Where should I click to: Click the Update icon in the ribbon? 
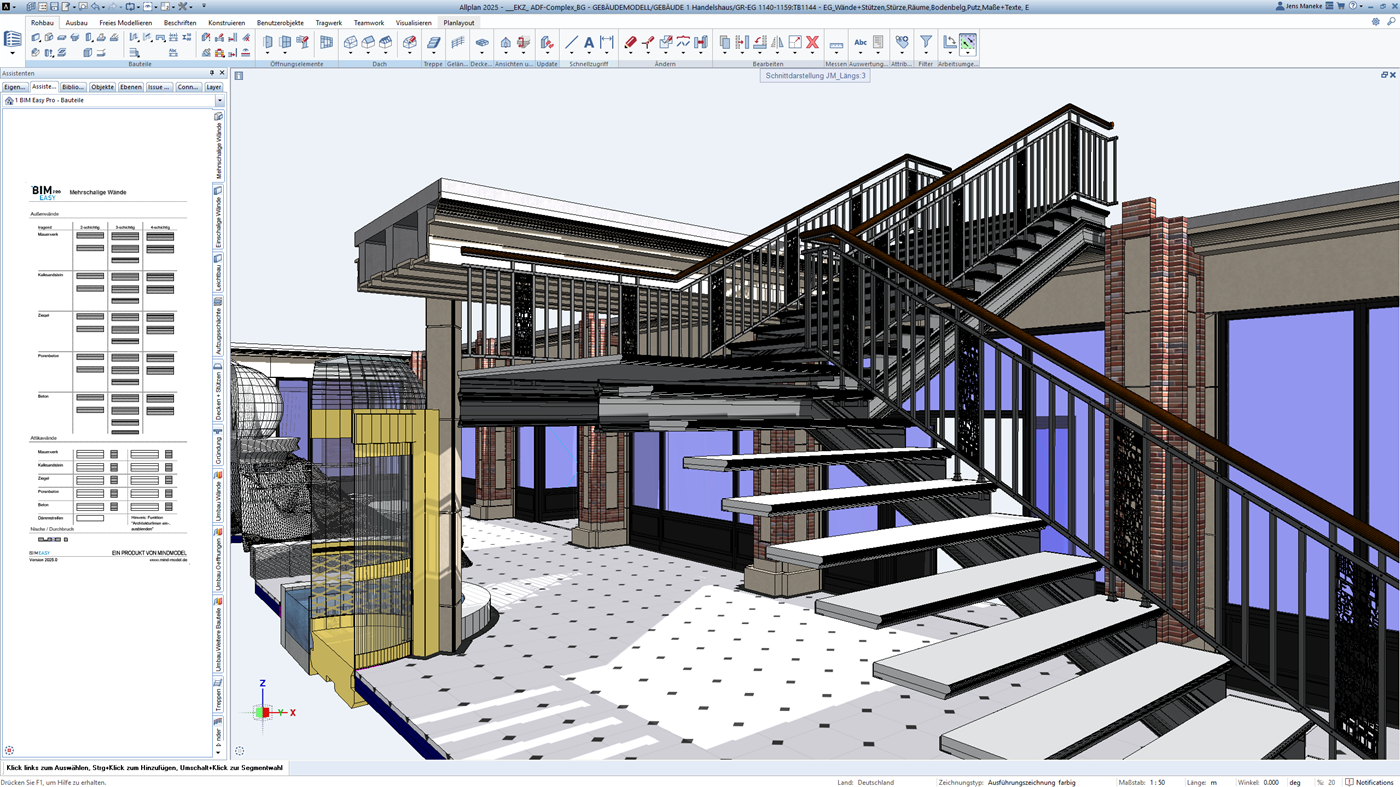point(547,43)
